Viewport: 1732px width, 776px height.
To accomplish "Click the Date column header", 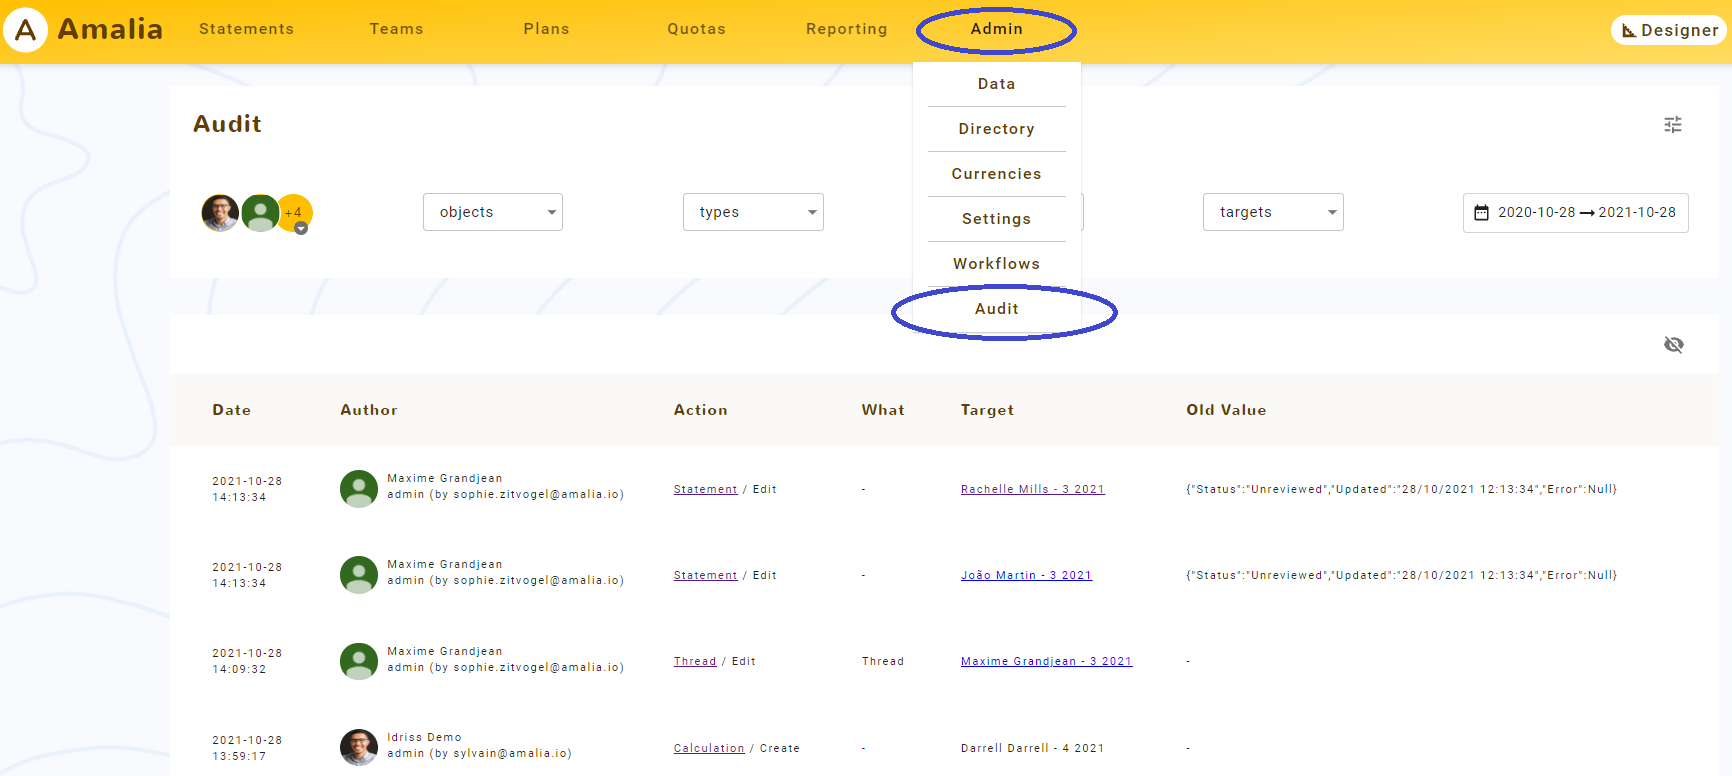I will pos(232,410).
